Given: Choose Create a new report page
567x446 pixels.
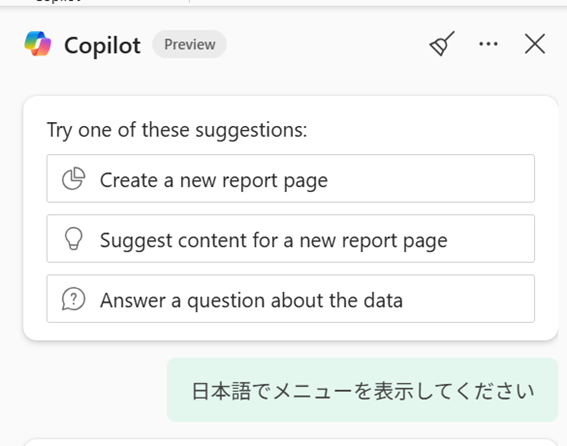Looking at the screenshot, I should pos(290,178).
